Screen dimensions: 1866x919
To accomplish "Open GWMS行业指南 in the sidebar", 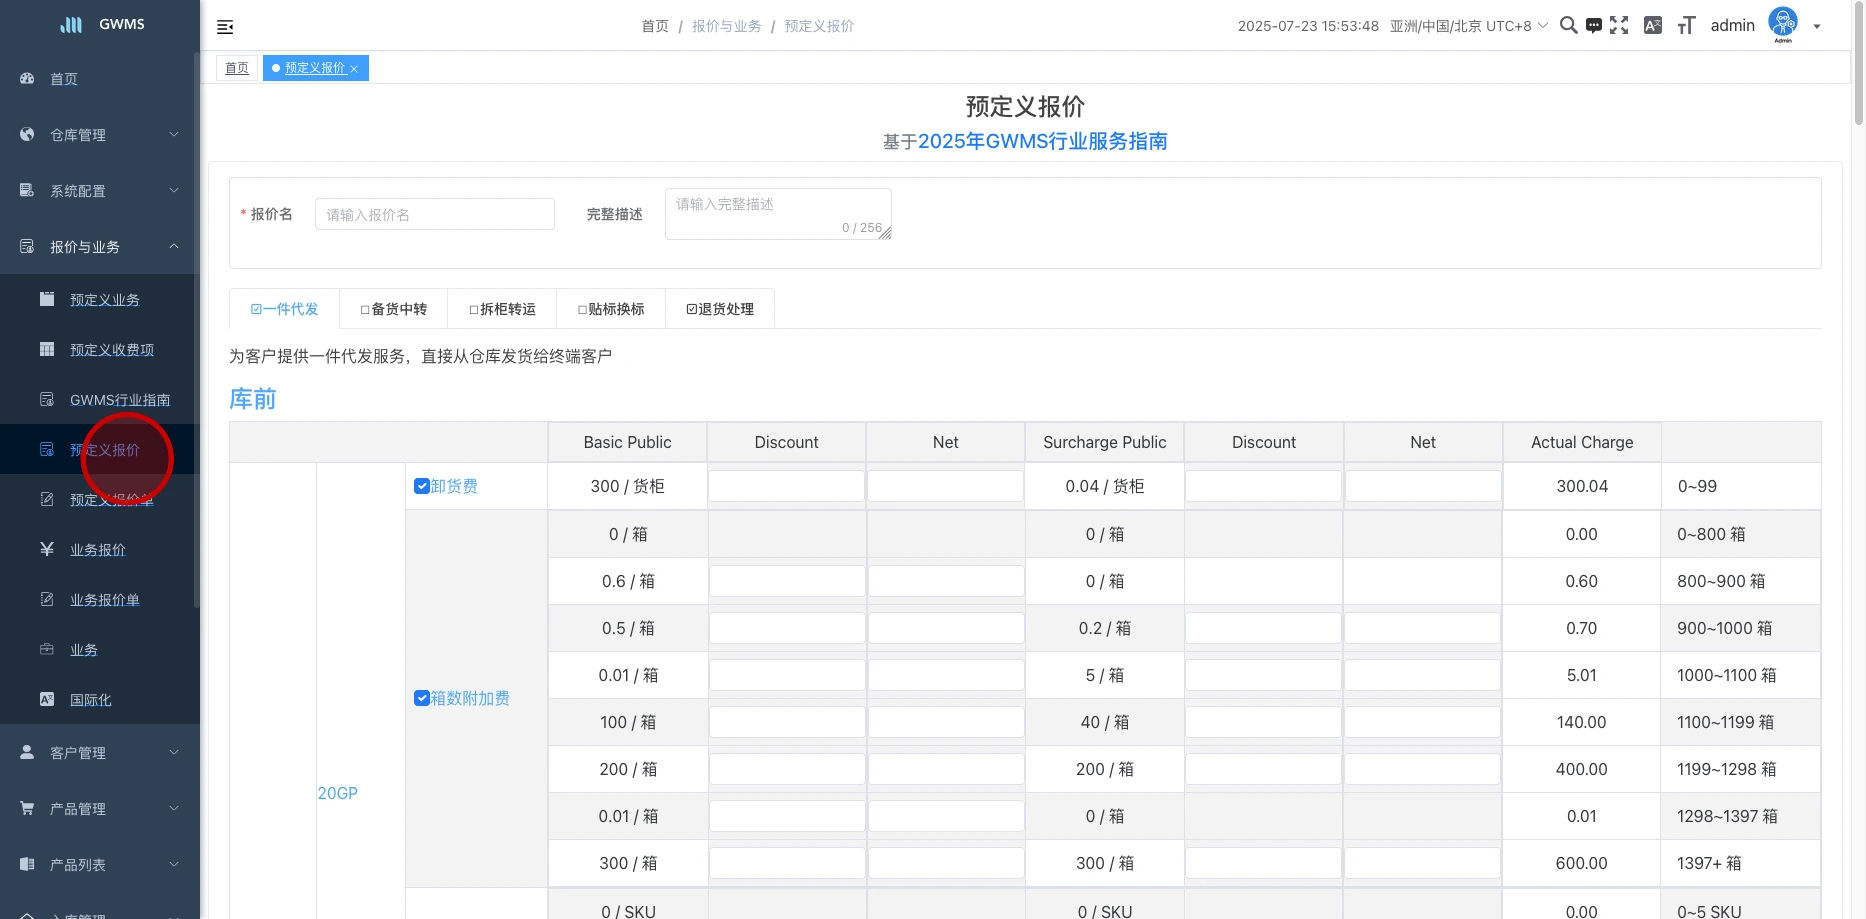I will click(119, 400).
